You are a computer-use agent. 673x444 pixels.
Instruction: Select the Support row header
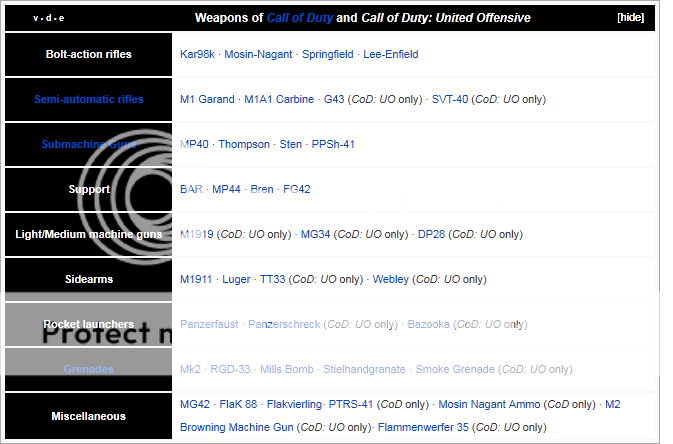click(89, 189)
